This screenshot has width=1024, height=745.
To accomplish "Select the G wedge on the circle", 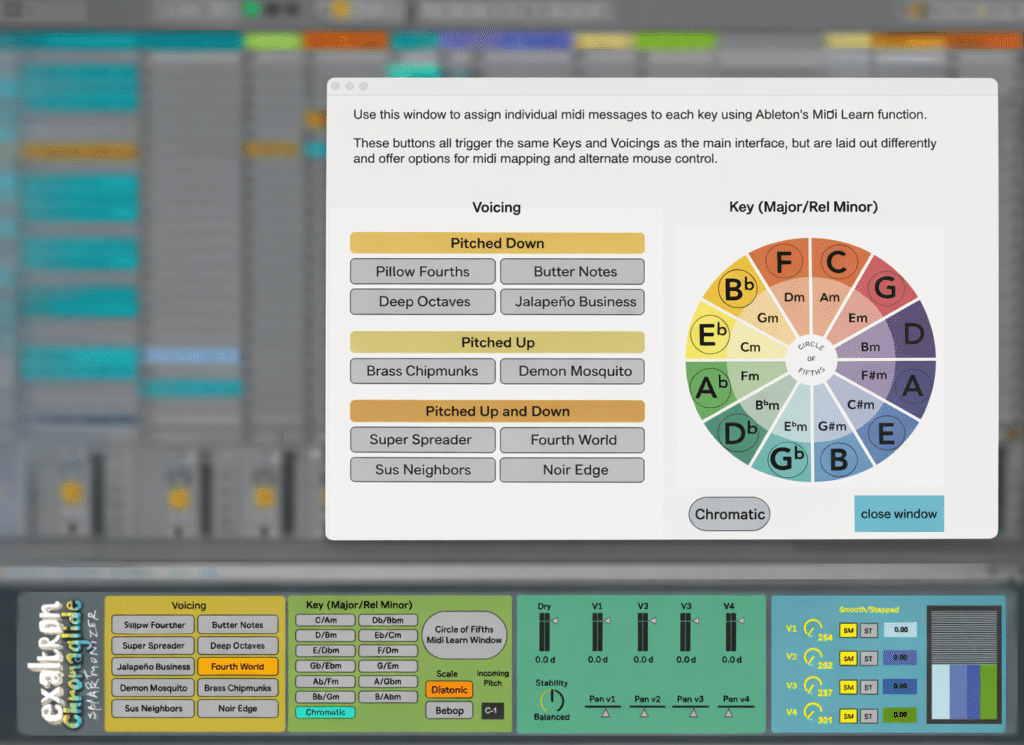I will (883, 289).
